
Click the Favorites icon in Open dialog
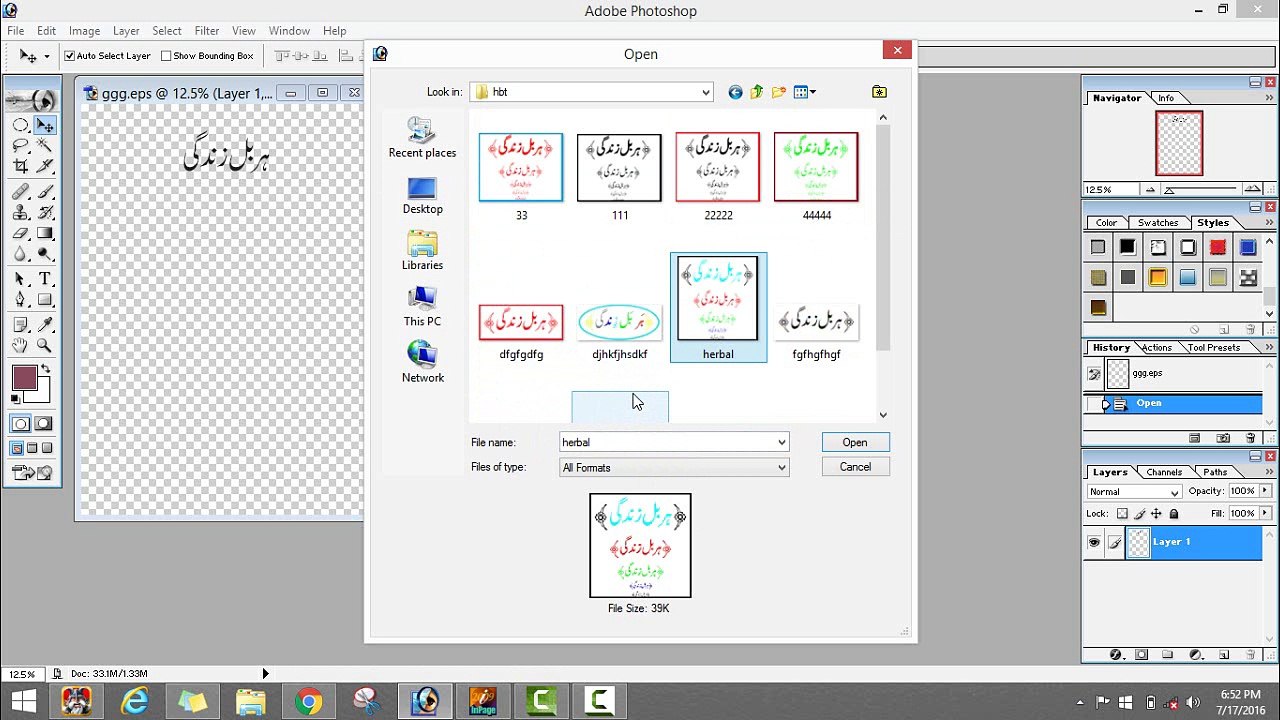tap(879, 92)
